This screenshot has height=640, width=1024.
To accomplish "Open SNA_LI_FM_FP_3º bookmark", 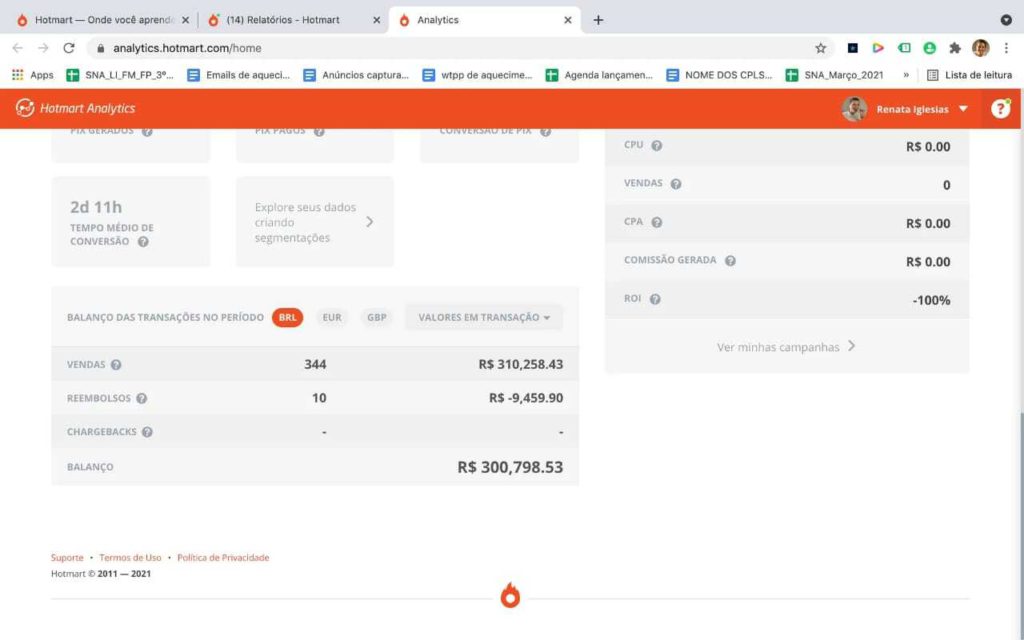I will pos(120,75).
